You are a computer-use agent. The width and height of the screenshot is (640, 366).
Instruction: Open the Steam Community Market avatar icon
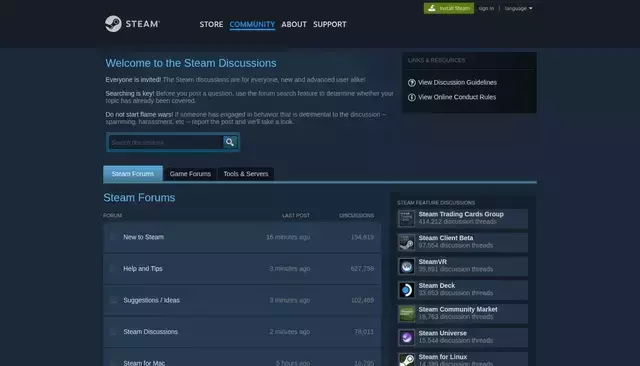click(x=406, y=313)
